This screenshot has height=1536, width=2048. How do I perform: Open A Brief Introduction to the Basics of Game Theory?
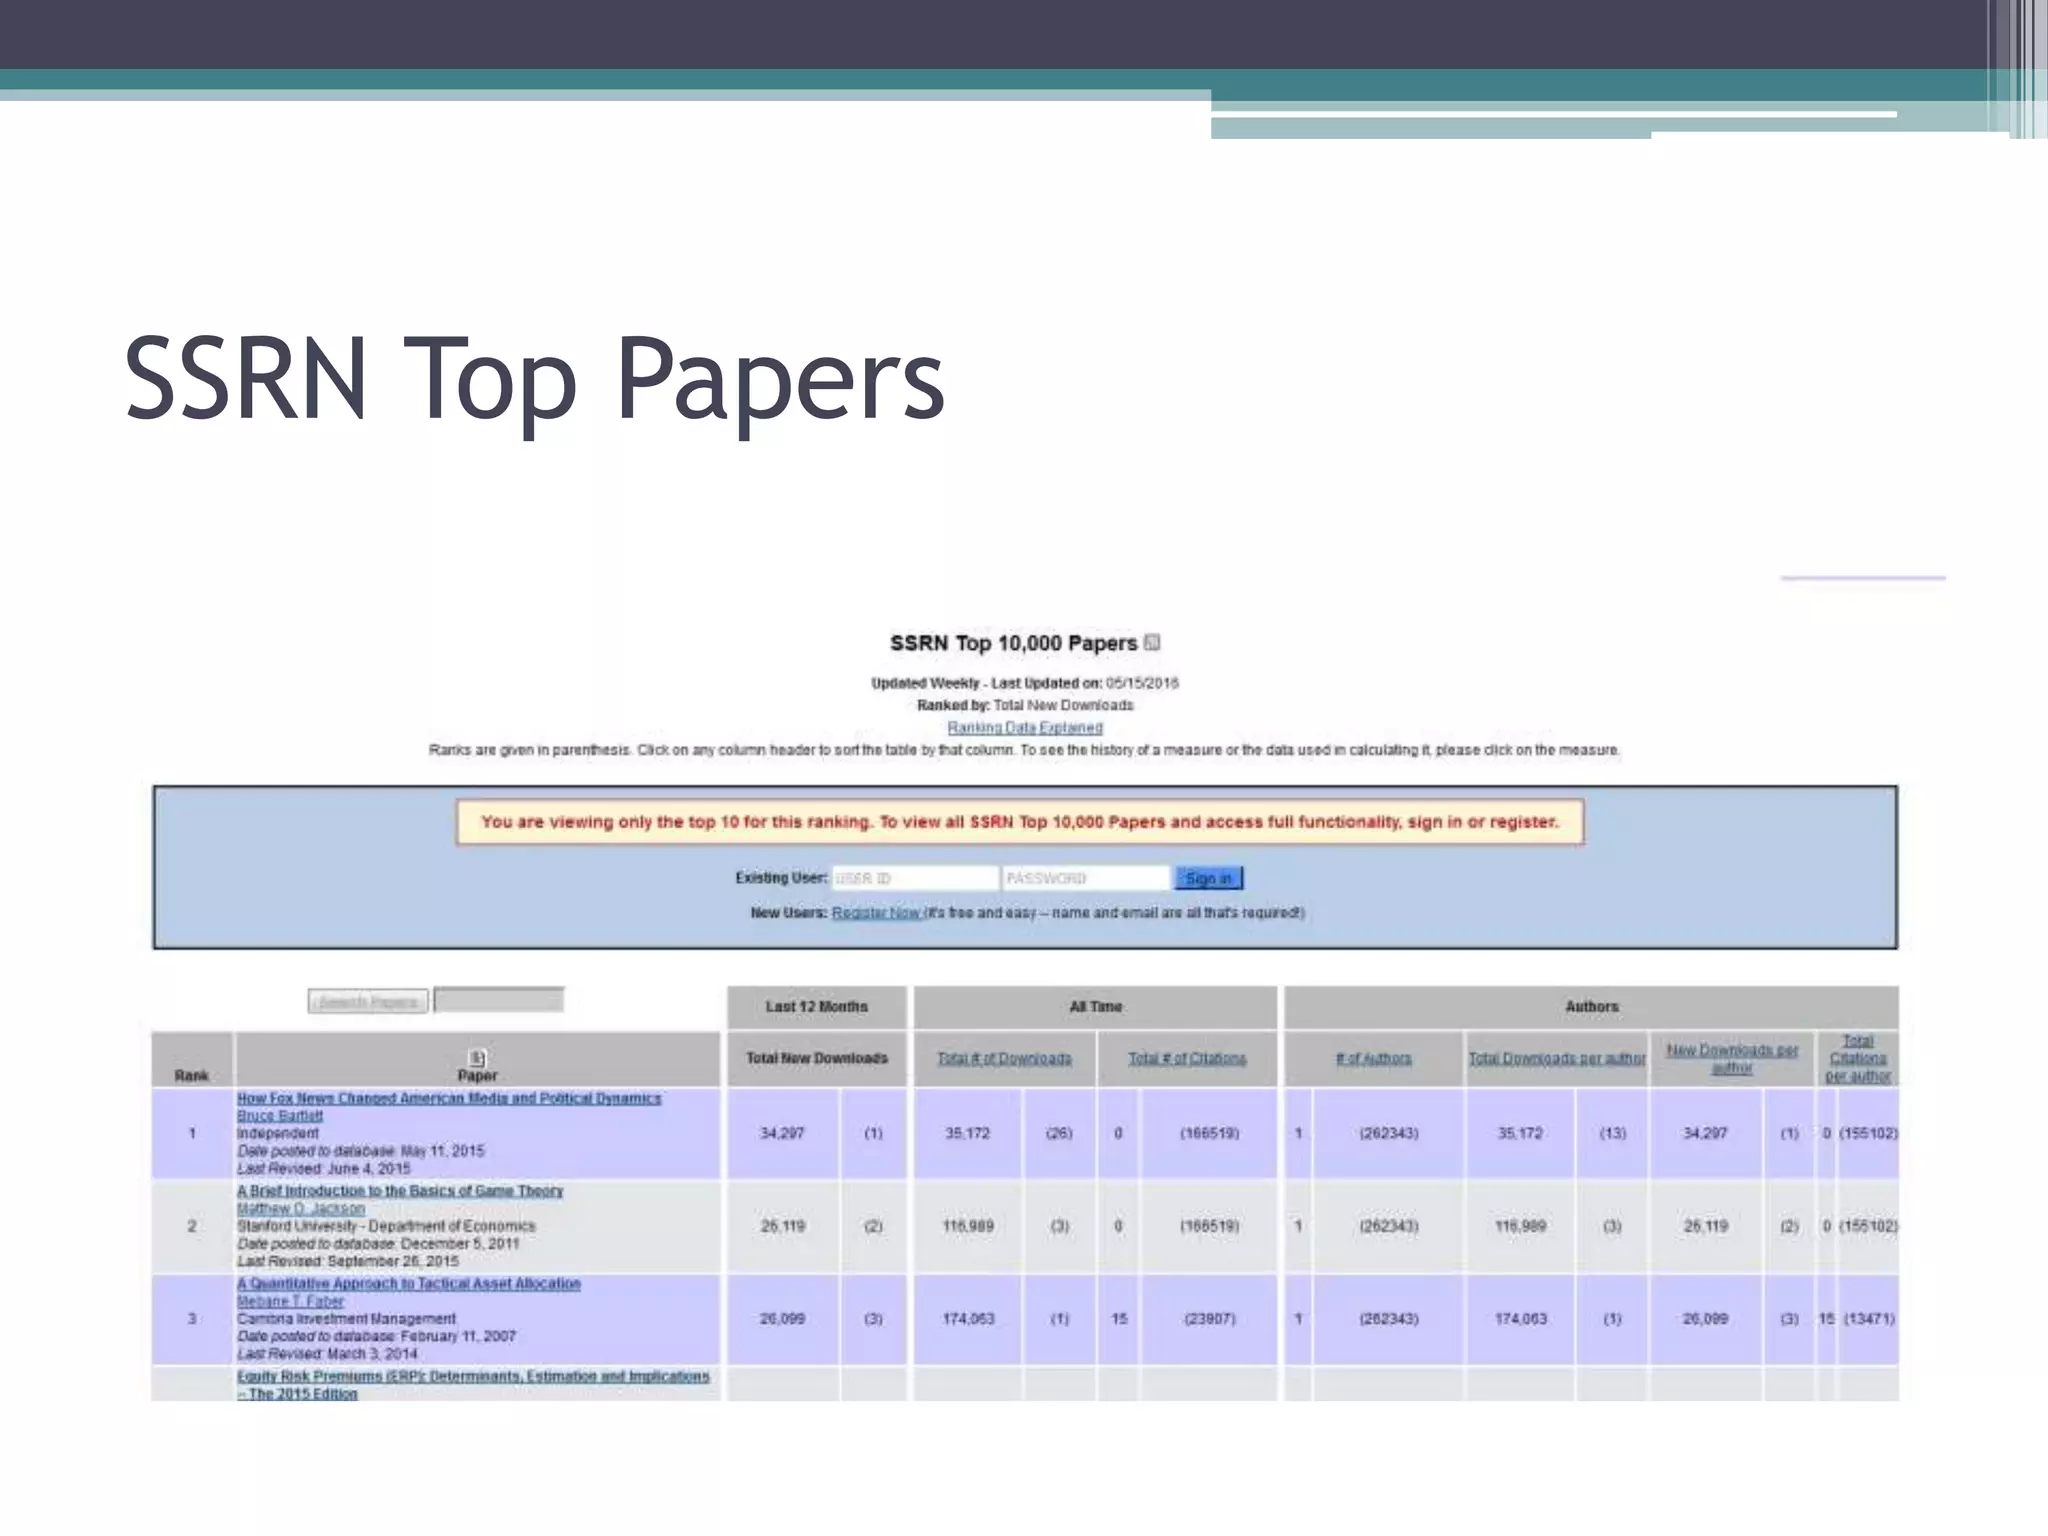click(400, 1191)
